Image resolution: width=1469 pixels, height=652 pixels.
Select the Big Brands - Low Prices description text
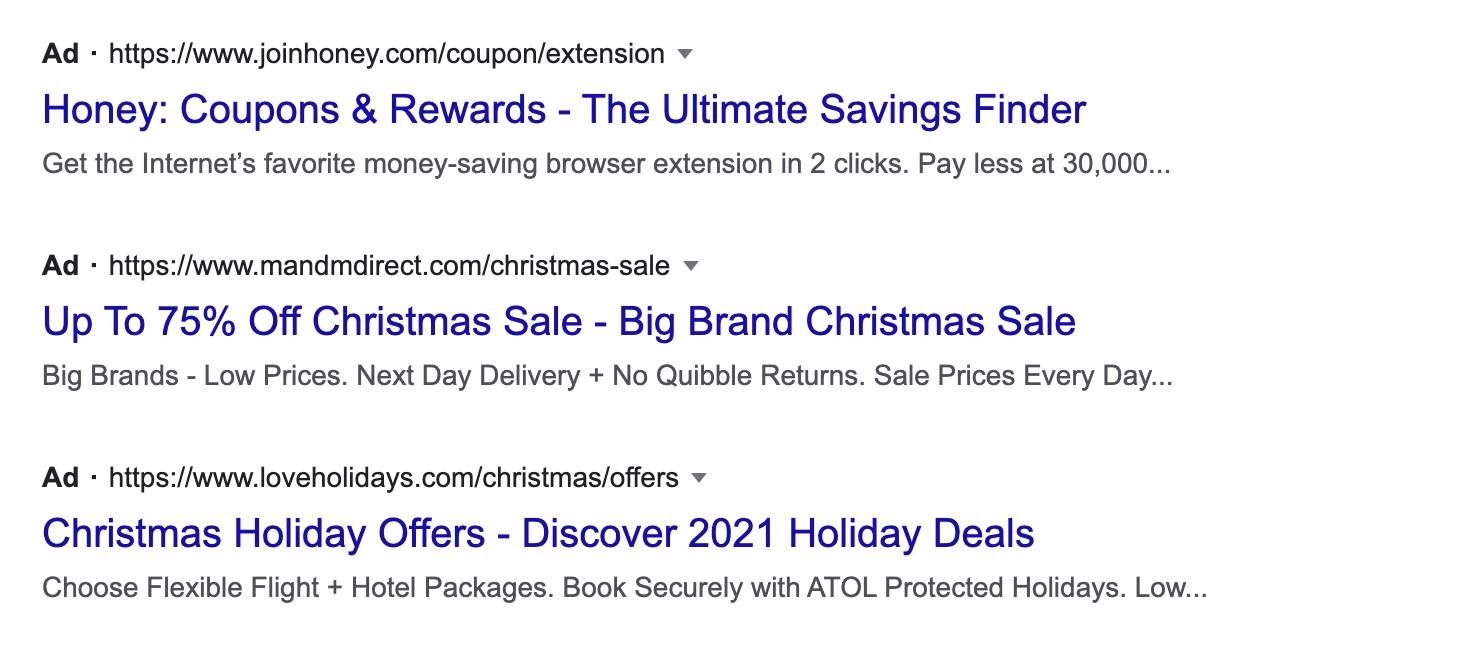coord(607,376)
